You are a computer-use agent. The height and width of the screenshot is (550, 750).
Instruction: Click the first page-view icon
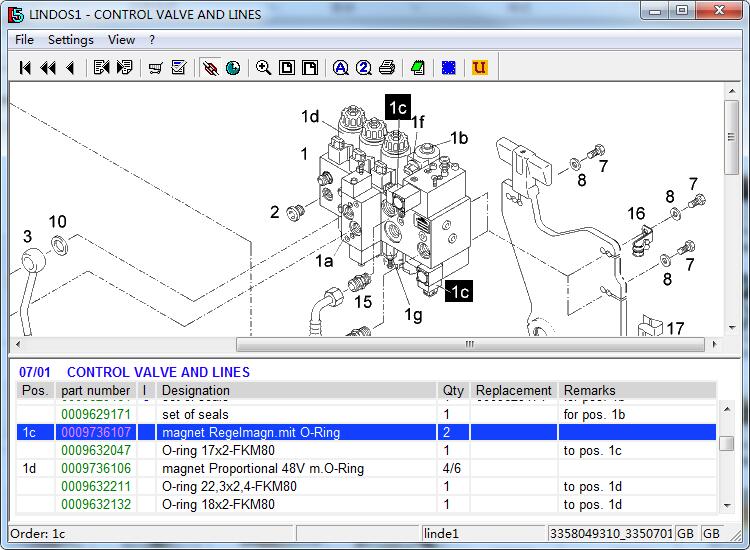(x=287, y=68)
